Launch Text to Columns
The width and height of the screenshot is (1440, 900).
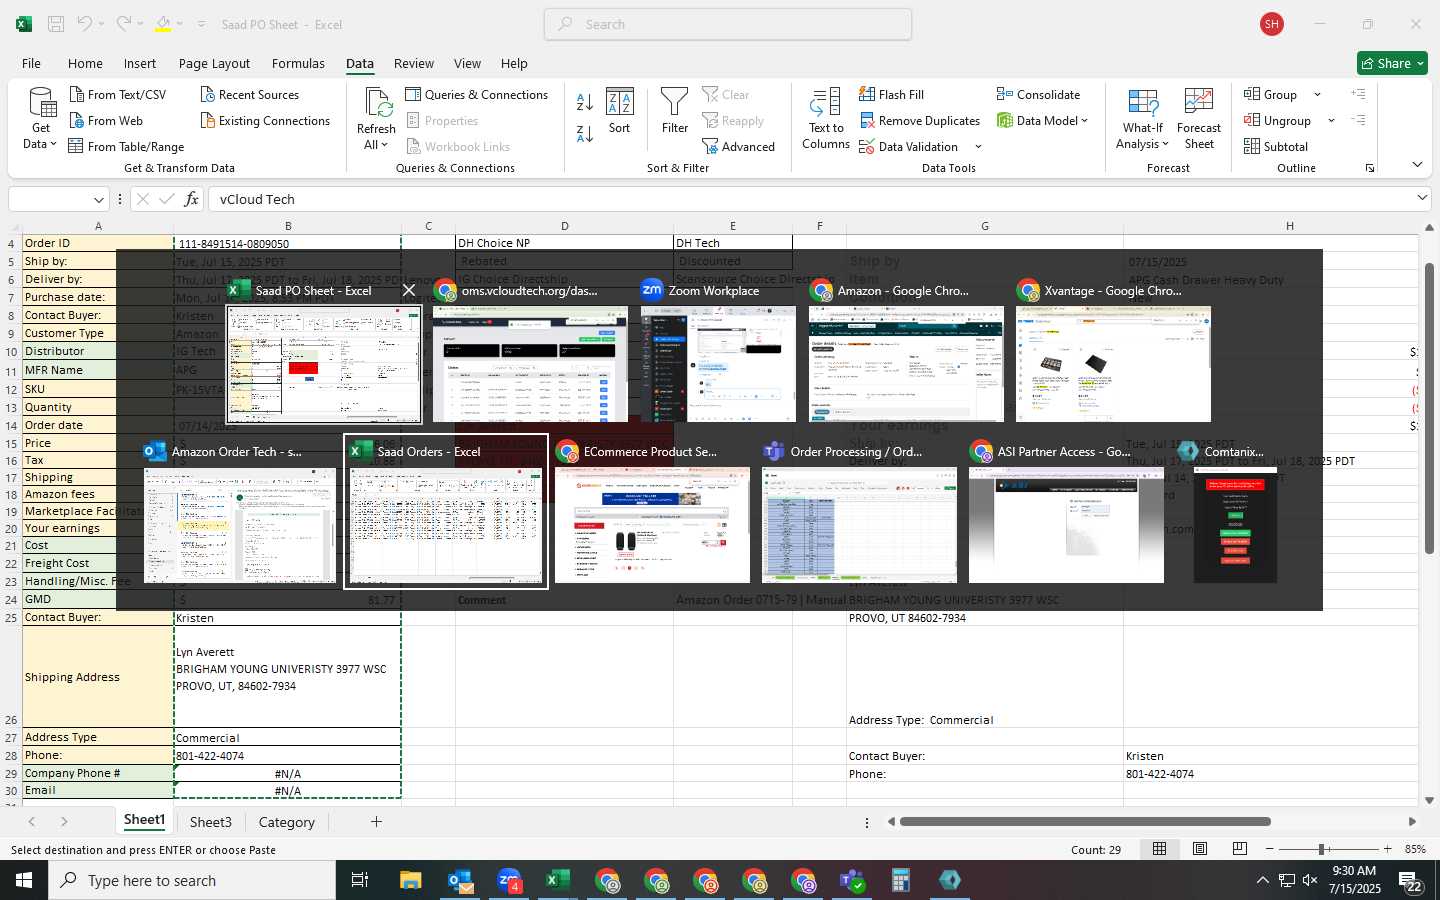826,119
